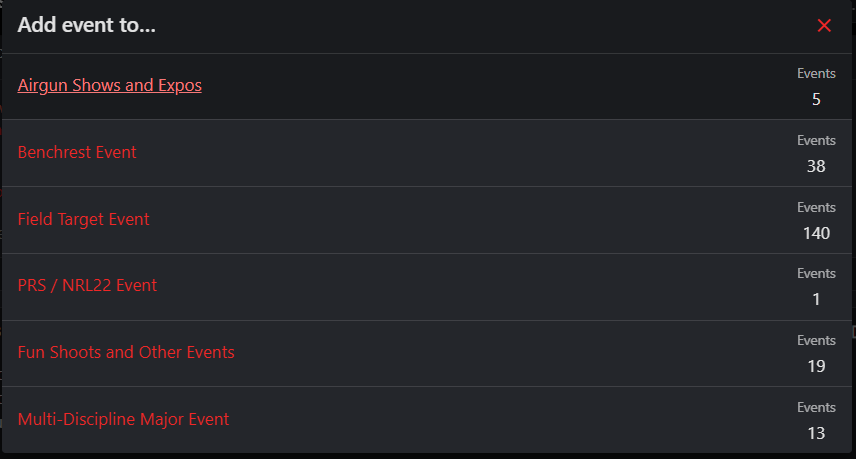This screenshot has height=459, width=856.
Task: Open the Airgun Shows and Expos link
Action: pos(109,85)
